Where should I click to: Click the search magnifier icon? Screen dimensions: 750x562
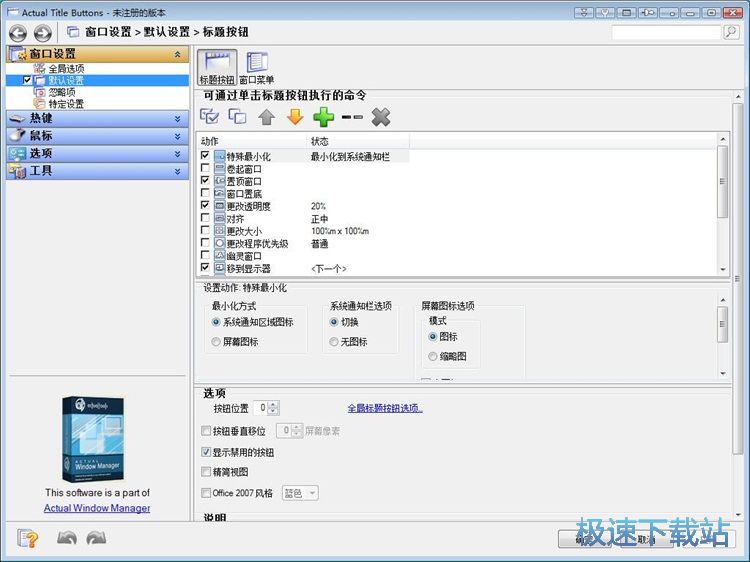(x=731, y=32)
